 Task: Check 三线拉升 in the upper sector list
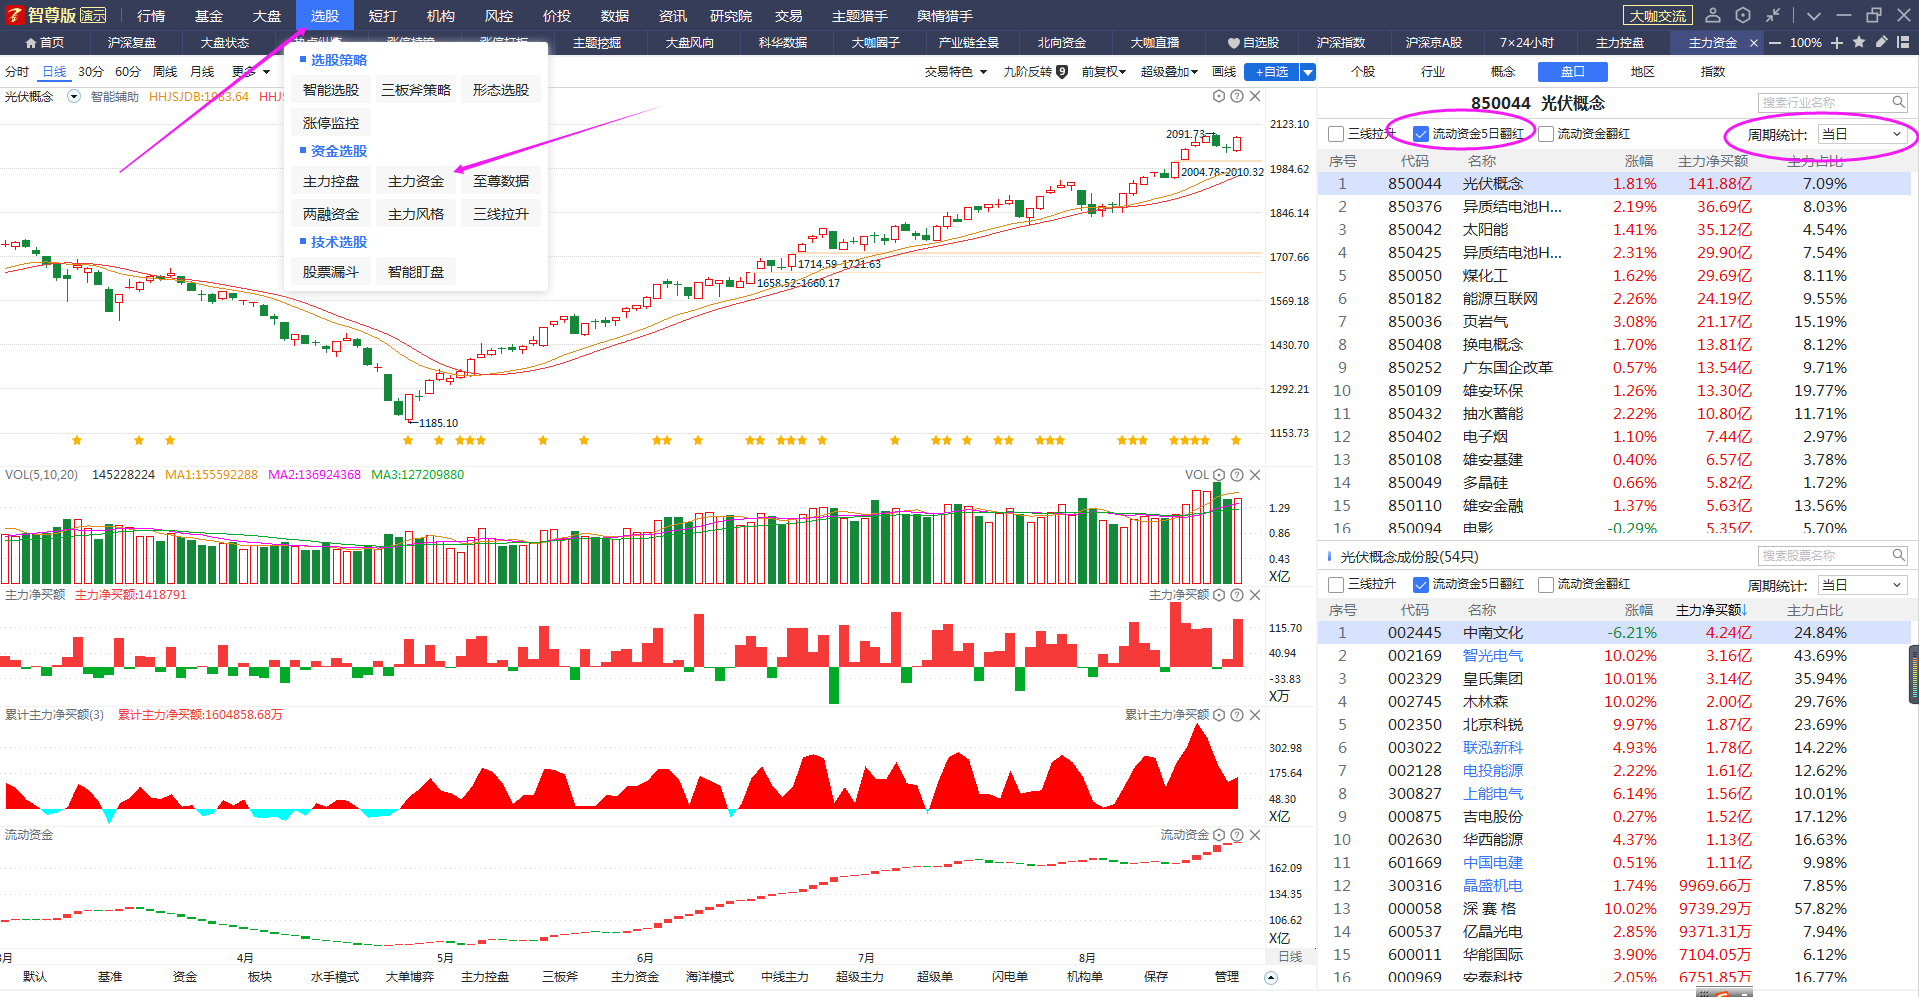(x=1336, y=134)
